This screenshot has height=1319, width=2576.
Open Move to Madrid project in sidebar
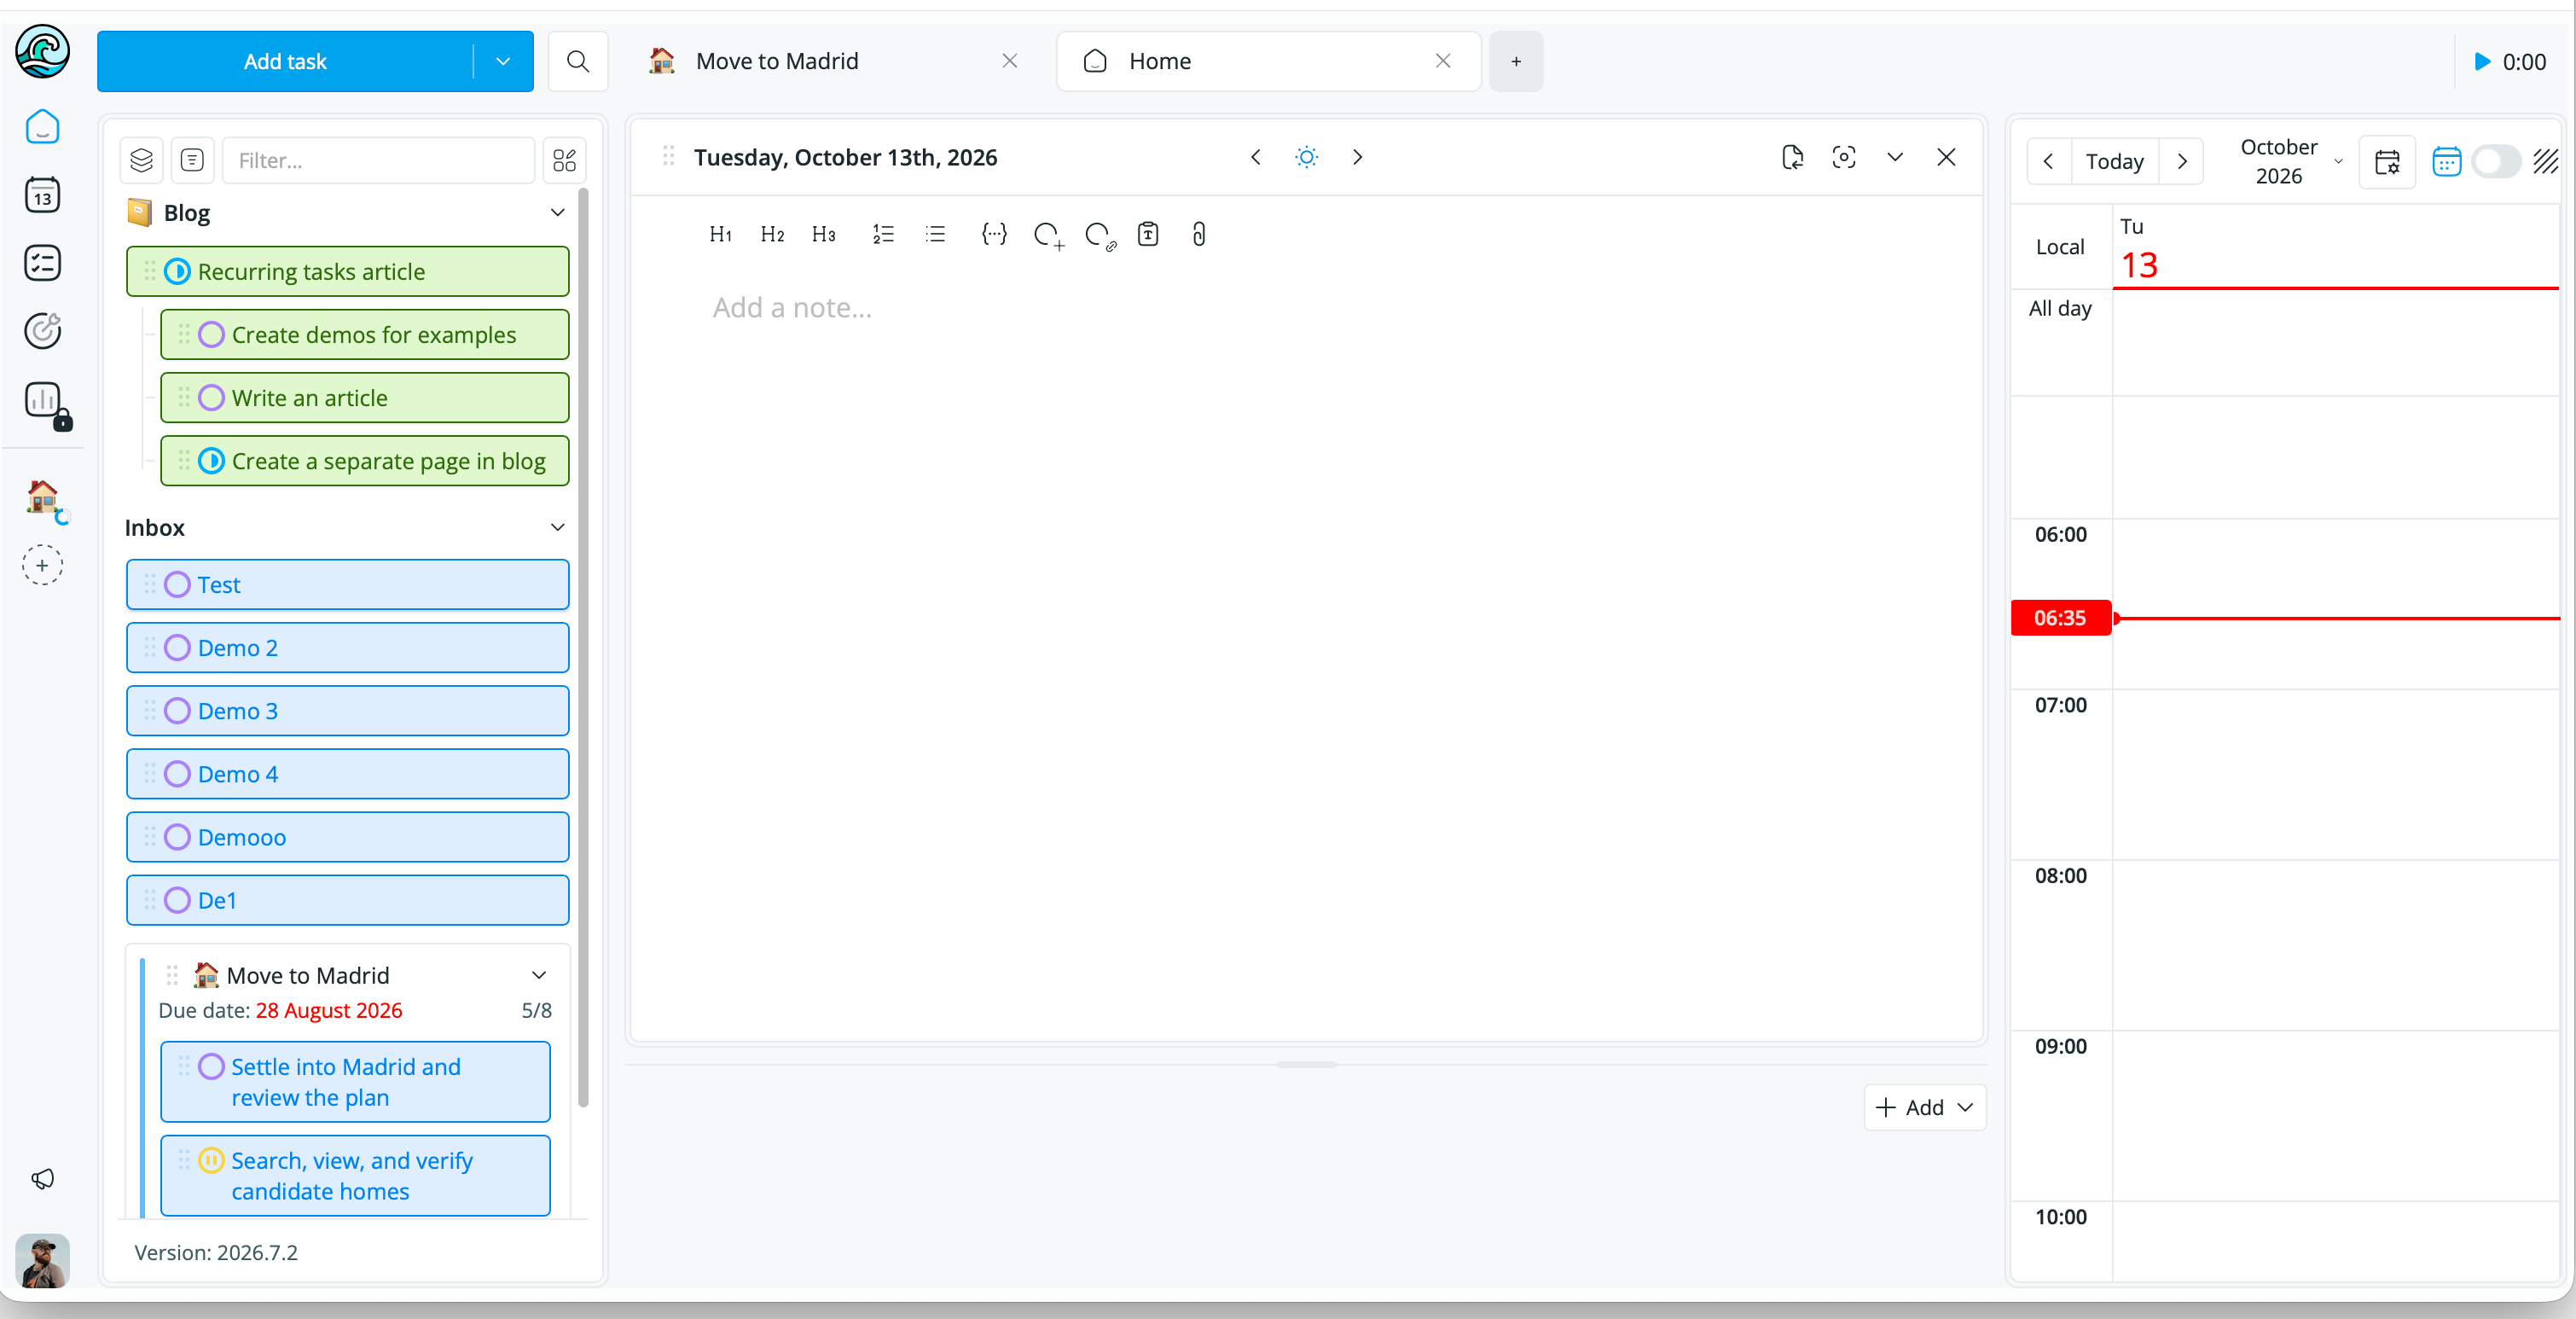(44, 498)
